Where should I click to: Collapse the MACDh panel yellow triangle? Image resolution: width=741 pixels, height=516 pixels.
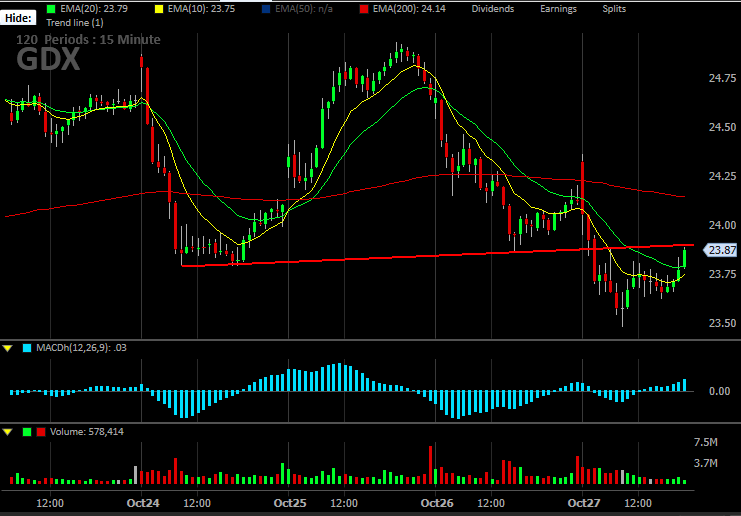[7, 348]
